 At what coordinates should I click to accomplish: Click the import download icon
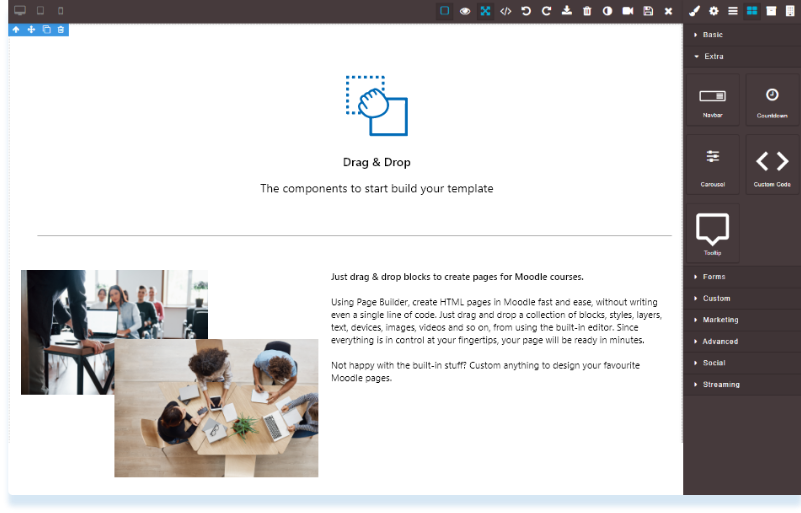point(567,11)
